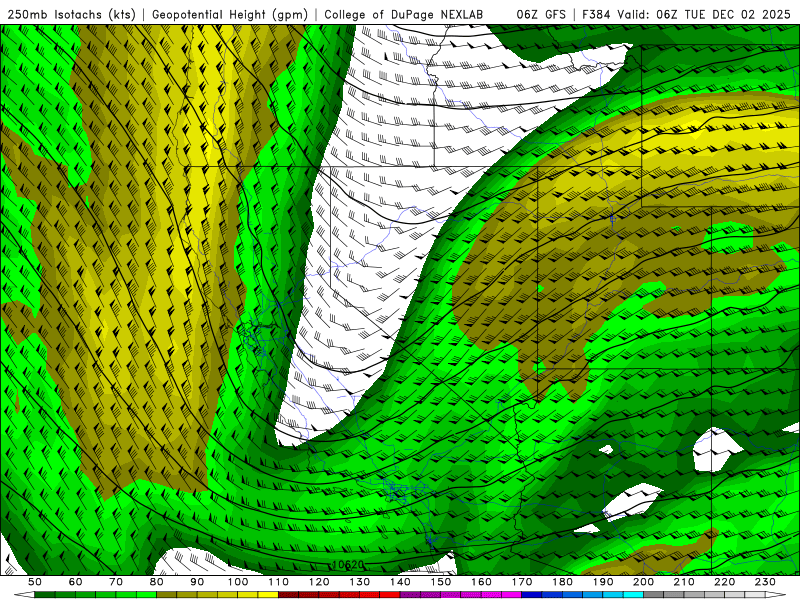Select the dark gray swatch starting at 200
The height and width of the screenshot is (600, 800).
point(654,595)
